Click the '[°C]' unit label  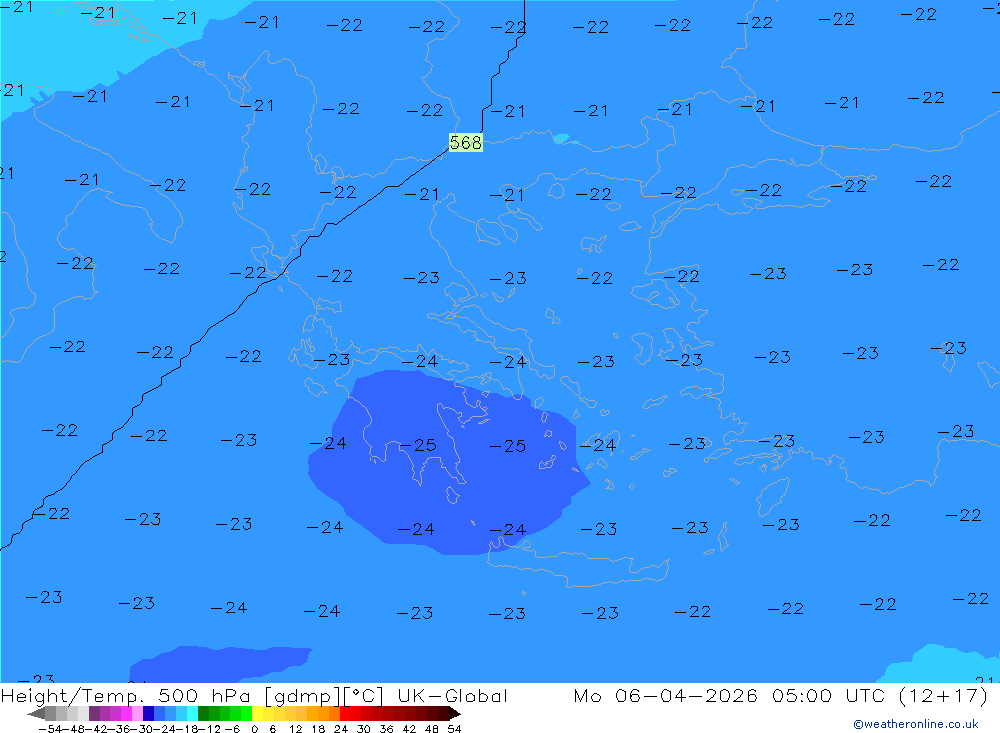point(363,696)
